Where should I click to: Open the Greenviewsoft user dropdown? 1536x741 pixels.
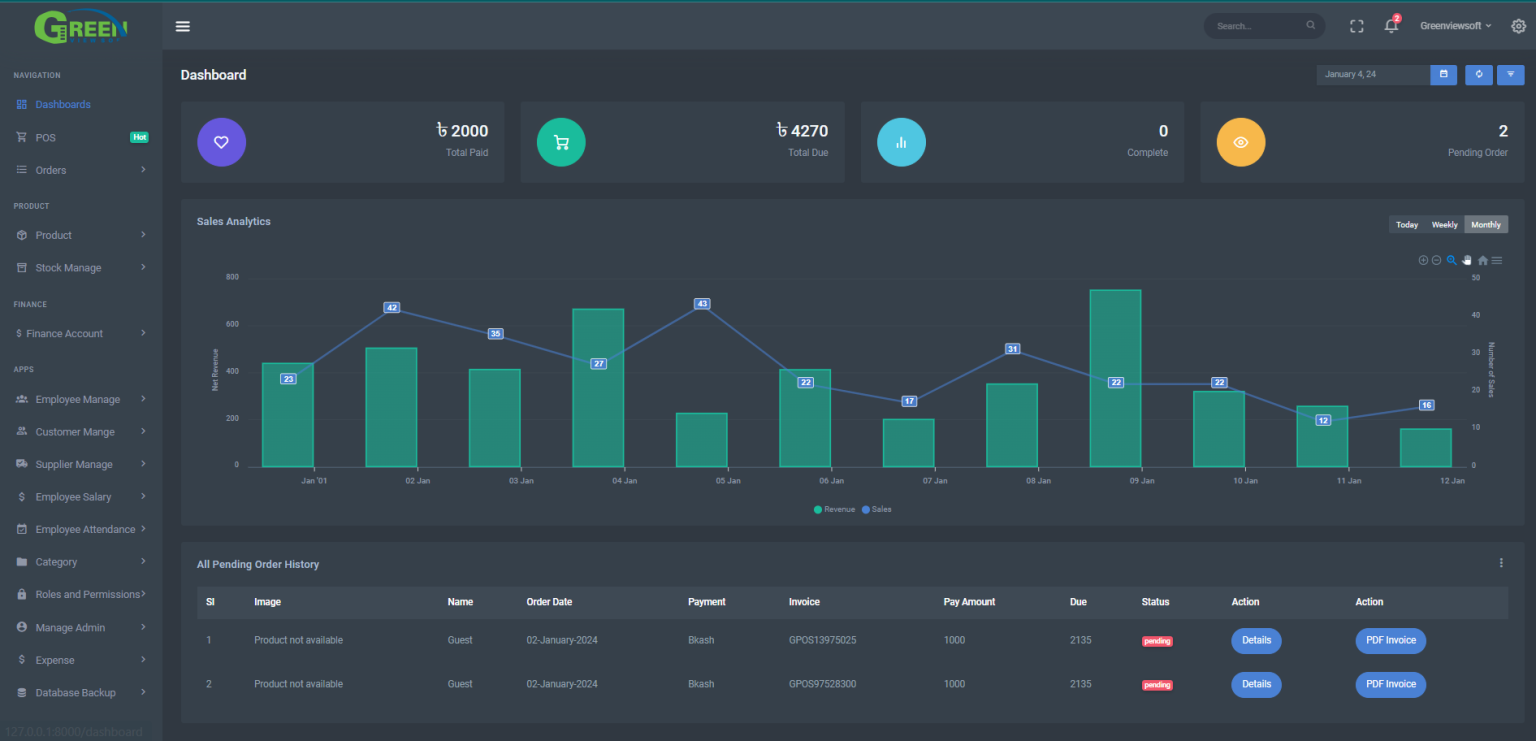[x=1455, y=26]
